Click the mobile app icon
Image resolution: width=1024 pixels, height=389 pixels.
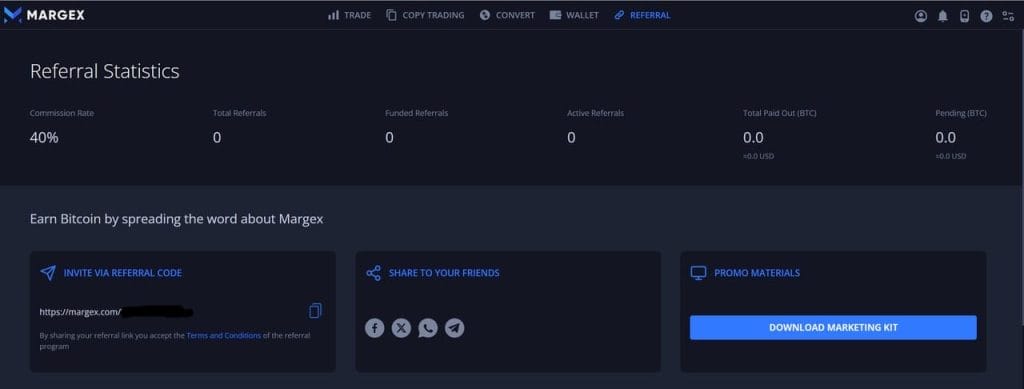tap(965, 16)
